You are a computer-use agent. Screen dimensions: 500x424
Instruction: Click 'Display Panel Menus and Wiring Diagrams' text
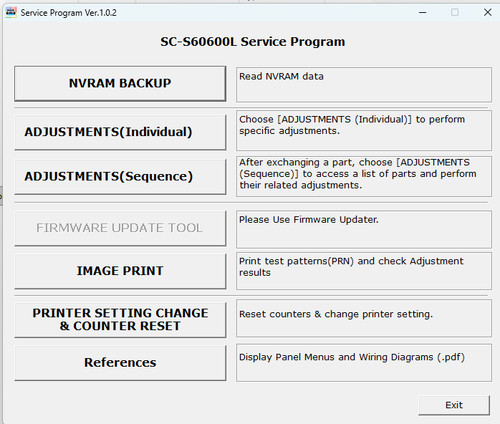352,357
